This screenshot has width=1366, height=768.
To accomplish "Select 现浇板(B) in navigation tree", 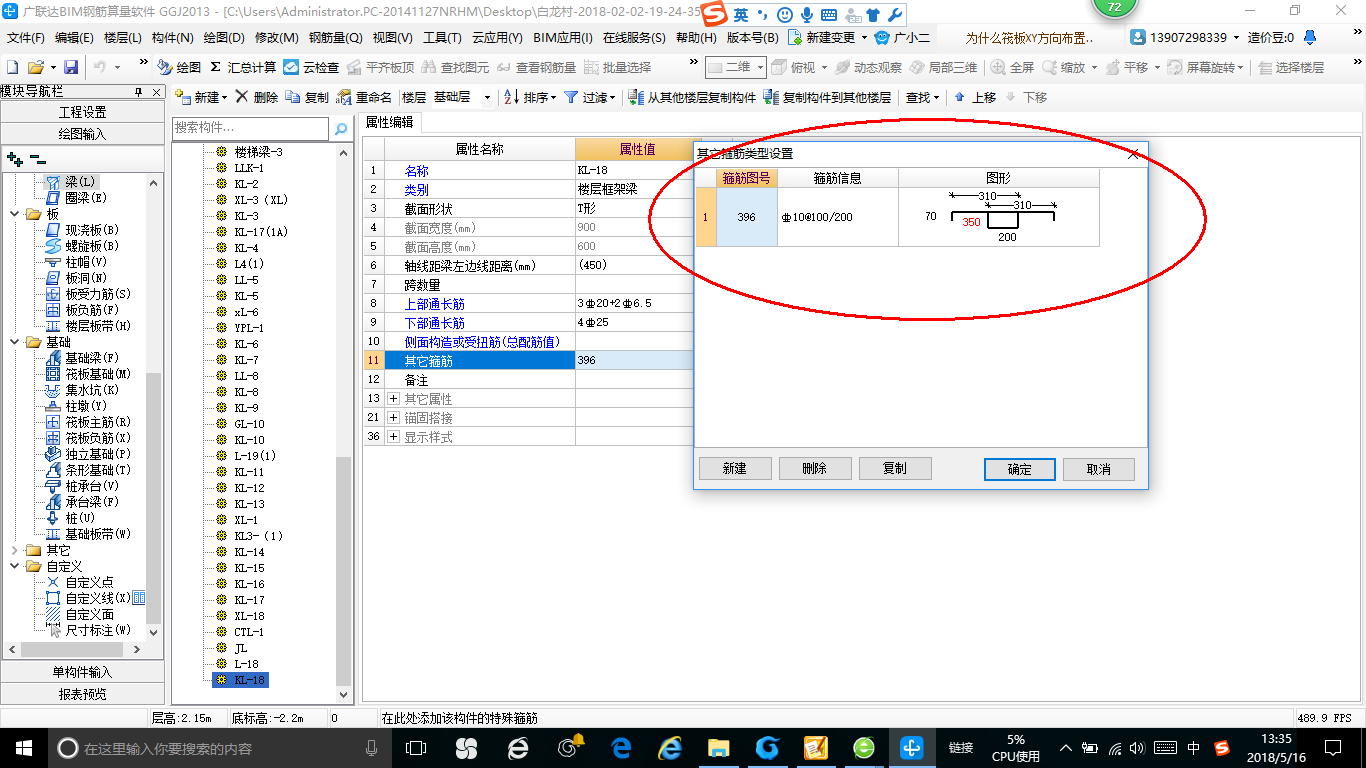I will click(x=82, y=230).
